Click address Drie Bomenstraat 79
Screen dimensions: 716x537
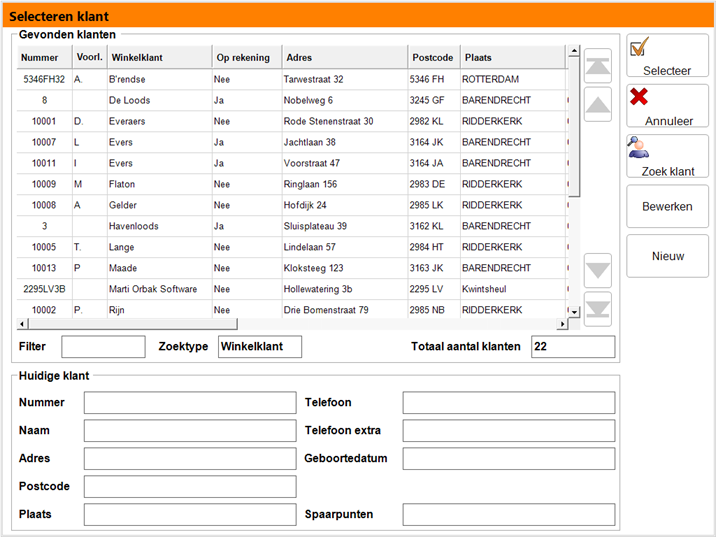pos(326,311)
